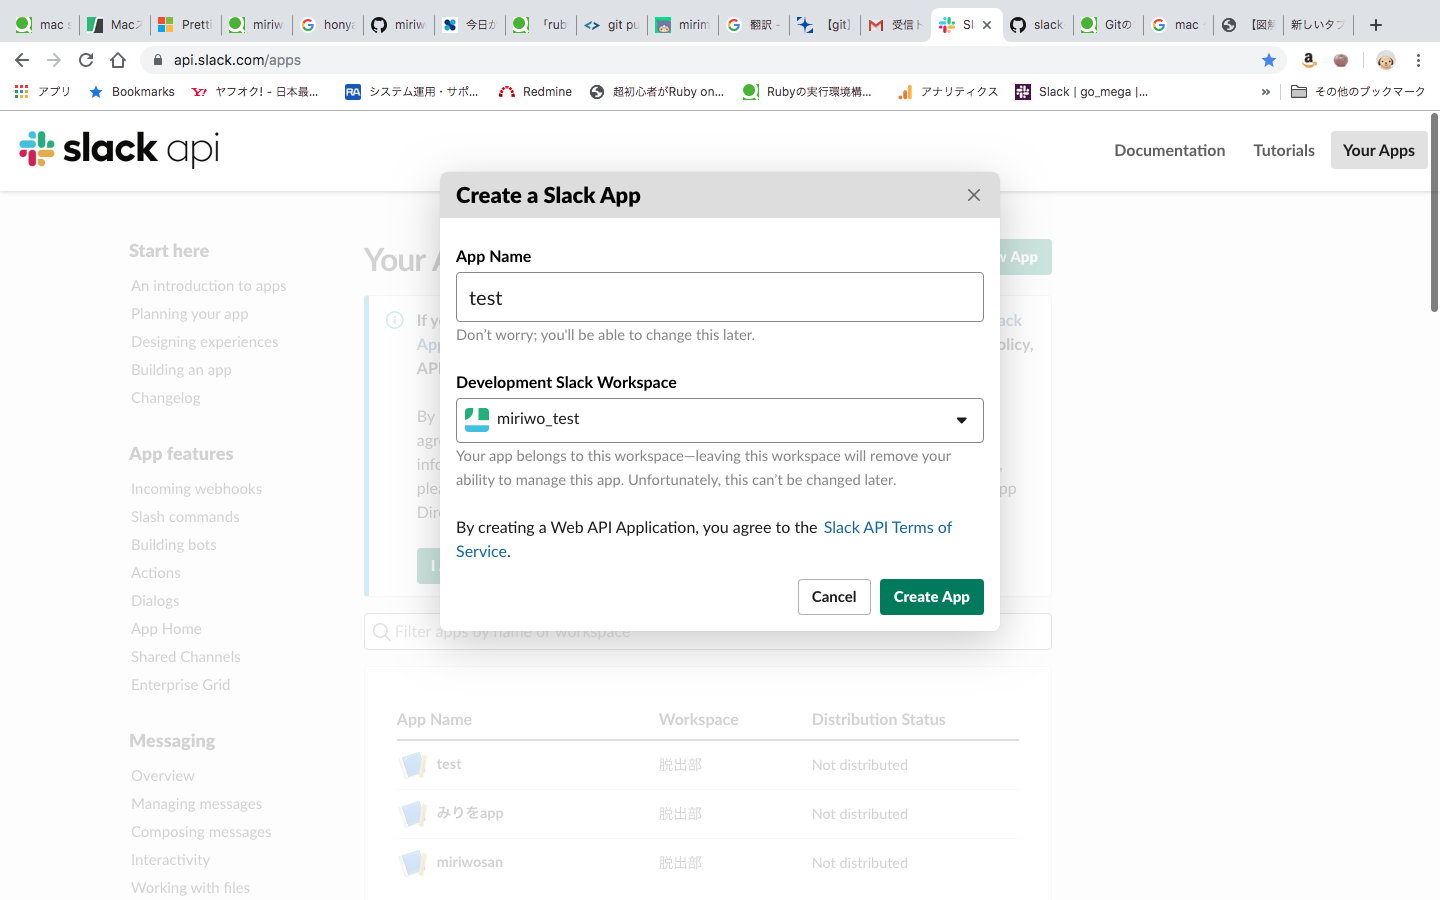The width and height of the screenshot is (1440, 900).
Task: Click the Filter apps search field
Action: tap(708, 631)
